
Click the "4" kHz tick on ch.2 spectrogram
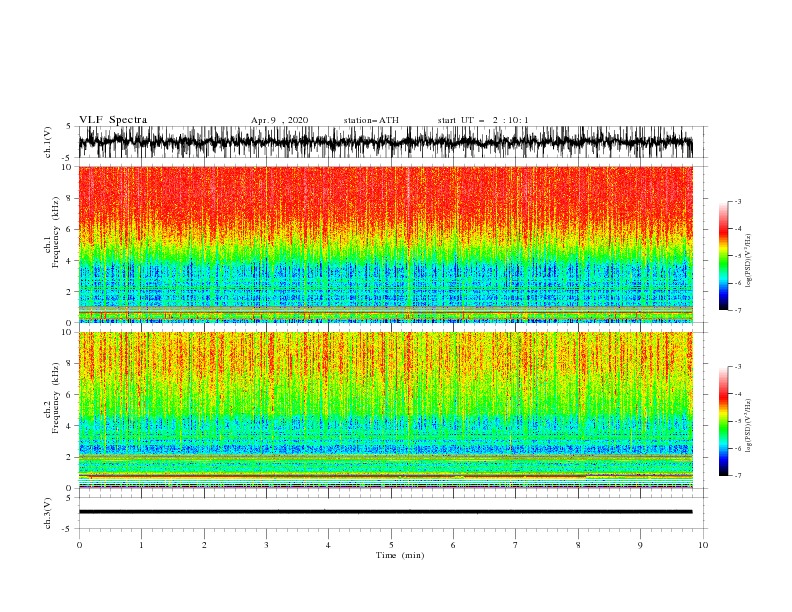tap(69, 426)
